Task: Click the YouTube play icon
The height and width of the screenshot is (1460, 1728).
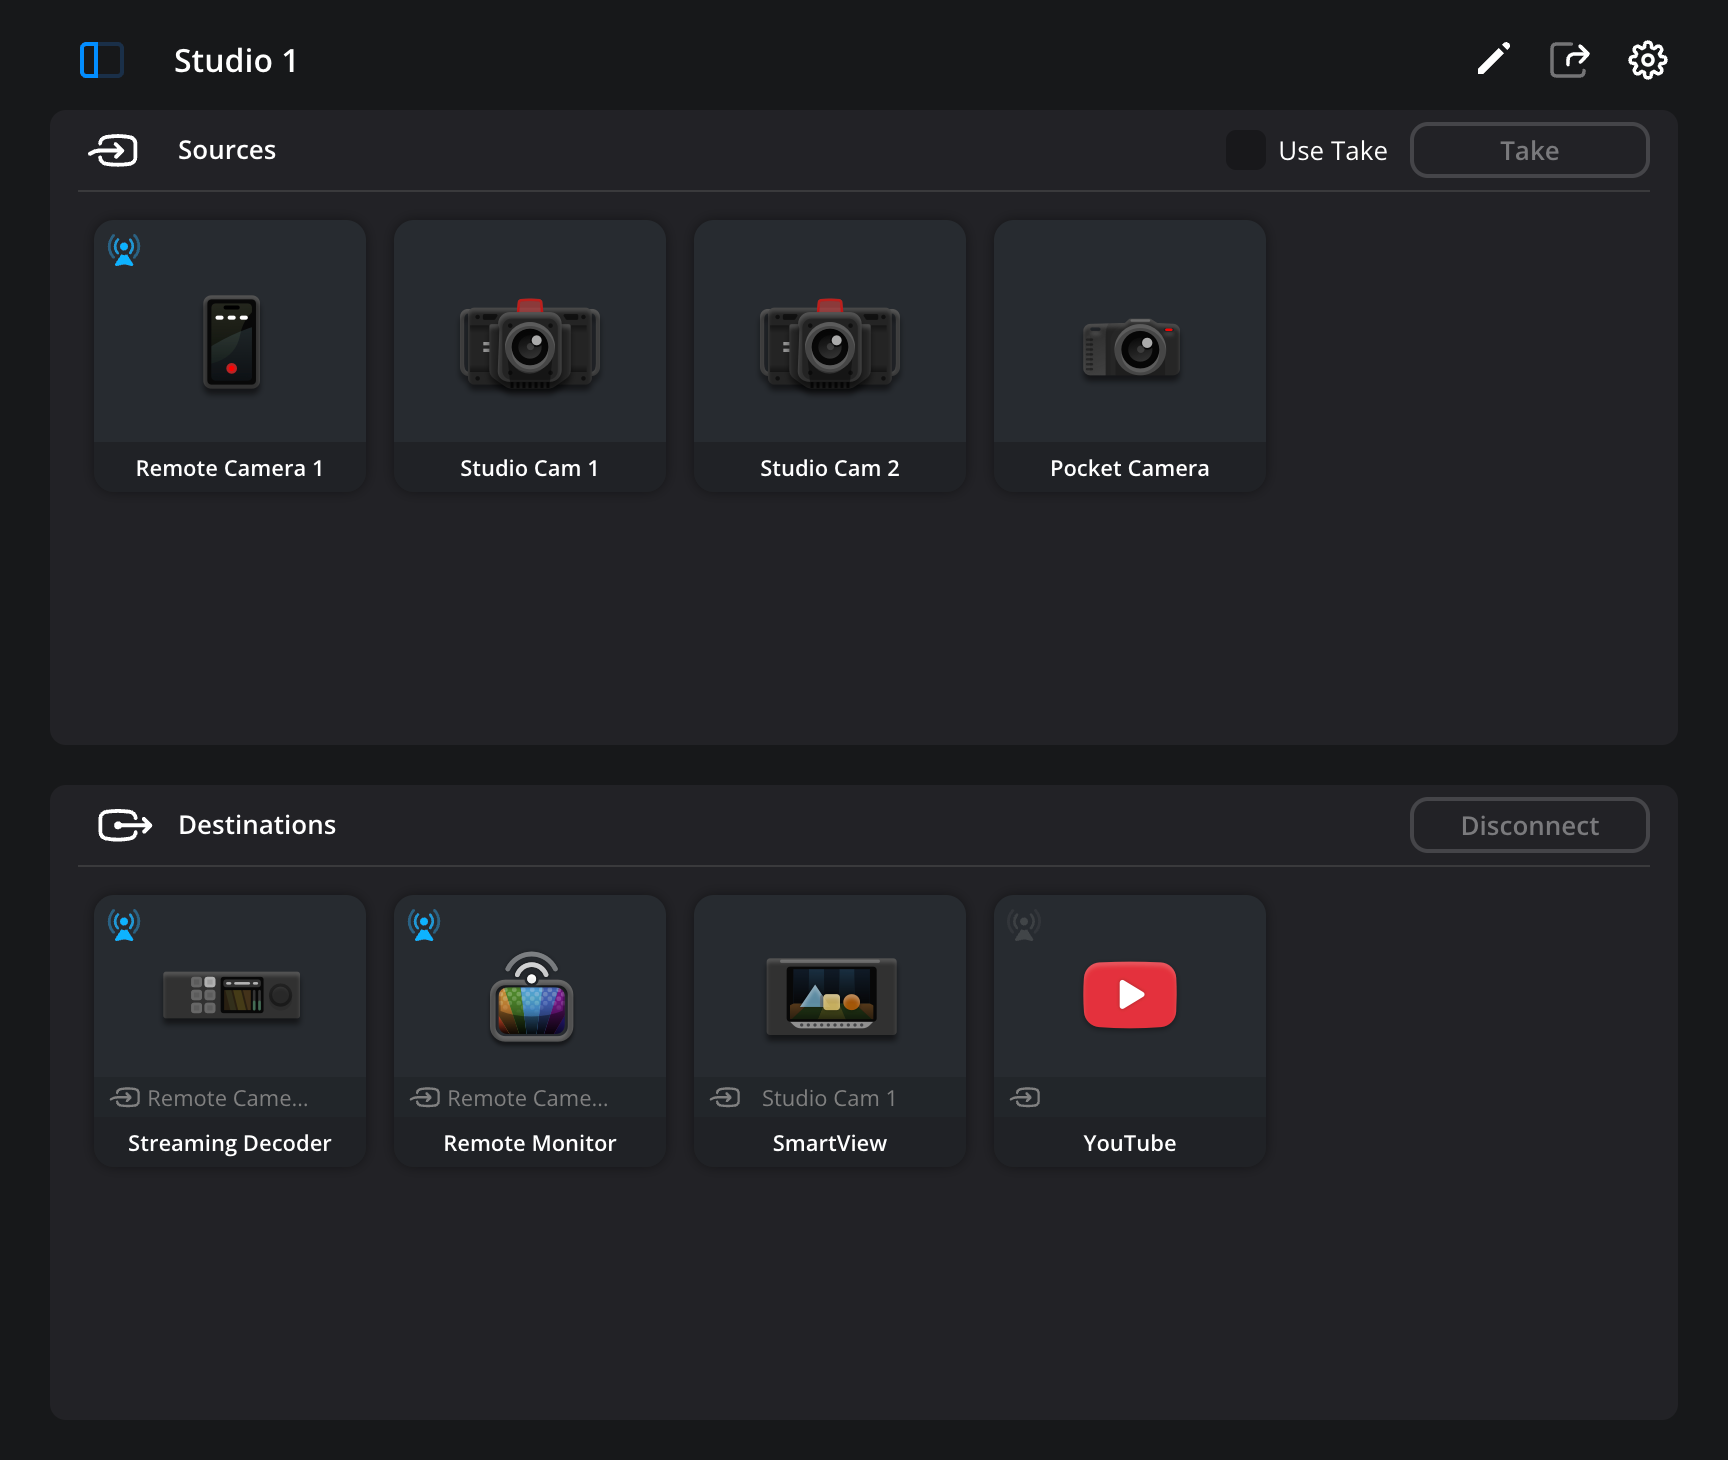Action: point(1130,995)
